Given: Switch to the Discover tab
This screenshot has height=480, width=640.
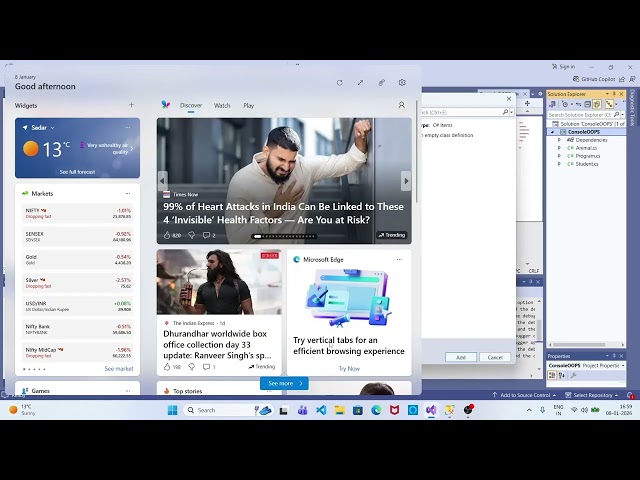Looking at the screenshot, I should click(x=191, y=105).
